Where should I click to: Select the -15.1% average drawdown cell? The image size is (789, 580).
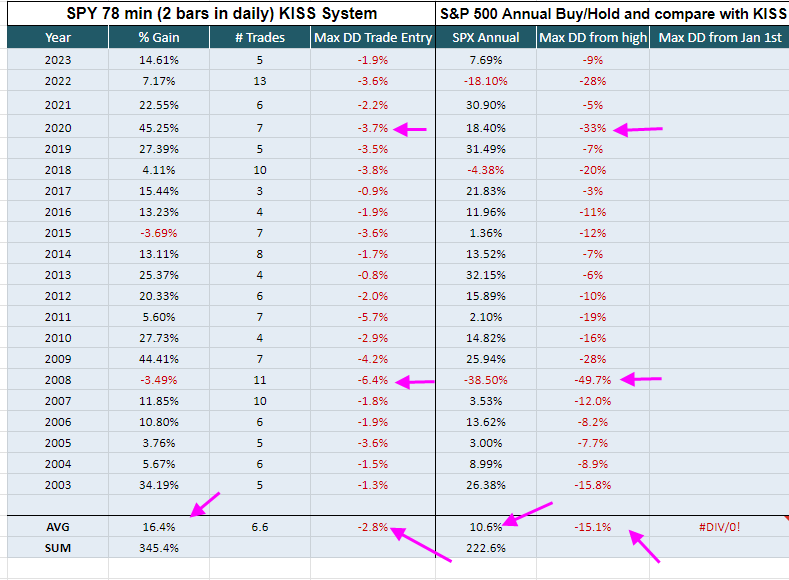tap(593, 527)
